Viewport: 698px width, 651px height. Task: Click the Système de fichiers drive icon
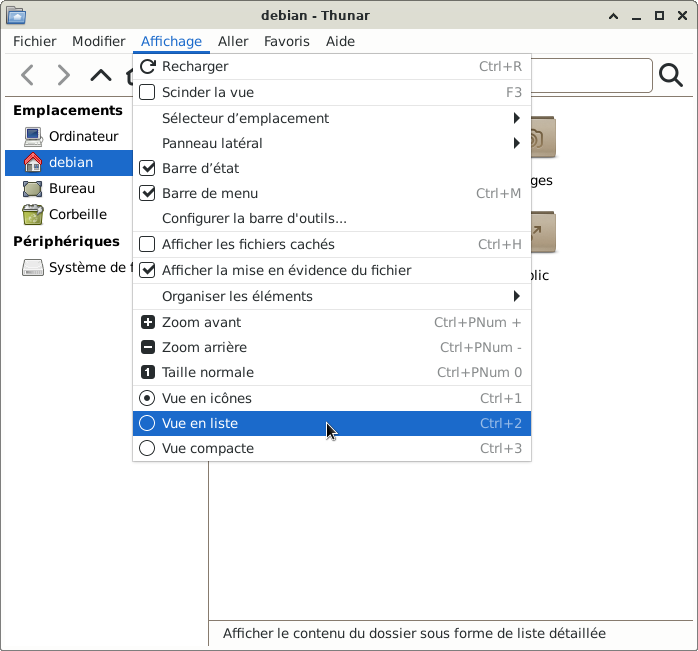[33, 268]
